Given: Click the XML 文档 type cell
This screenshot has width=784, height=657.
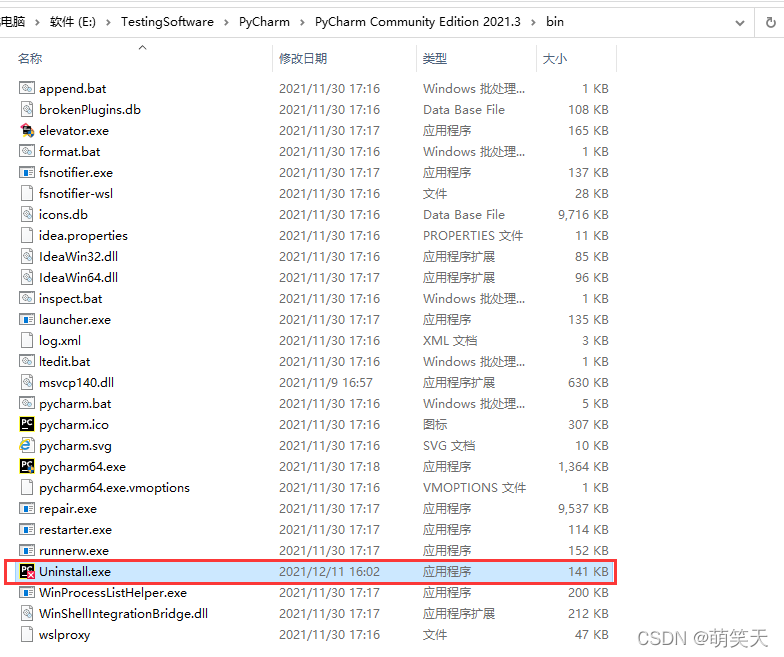Looking at the screenshot, I should pos(450,340).
